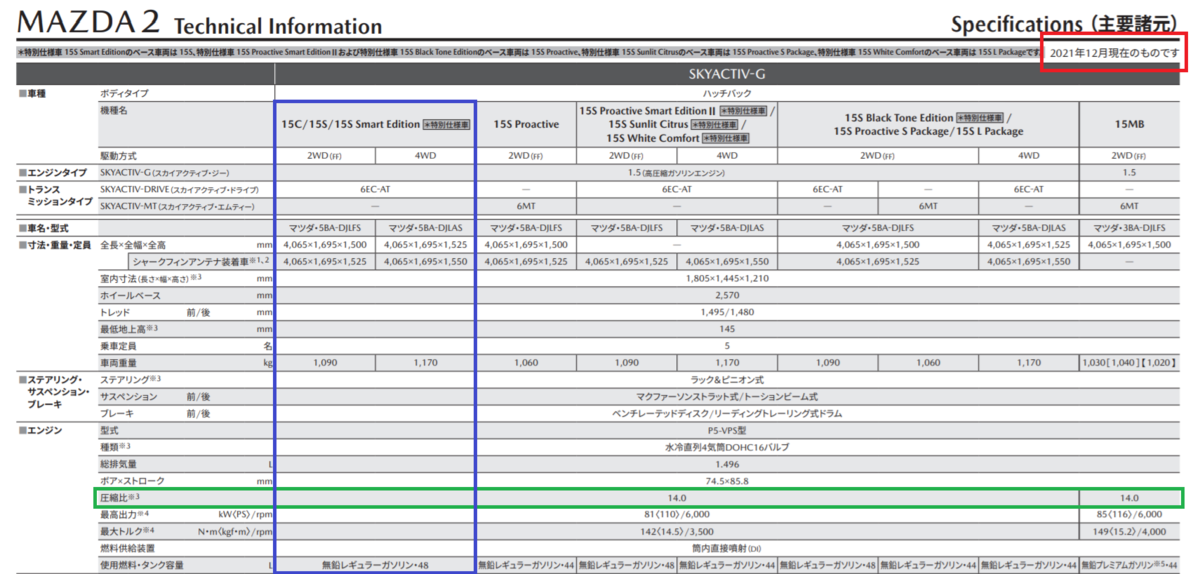Click the '車両重量' row label
Image resolution: width=1200 pixels, height=574 pixels.
coord(118,362)
